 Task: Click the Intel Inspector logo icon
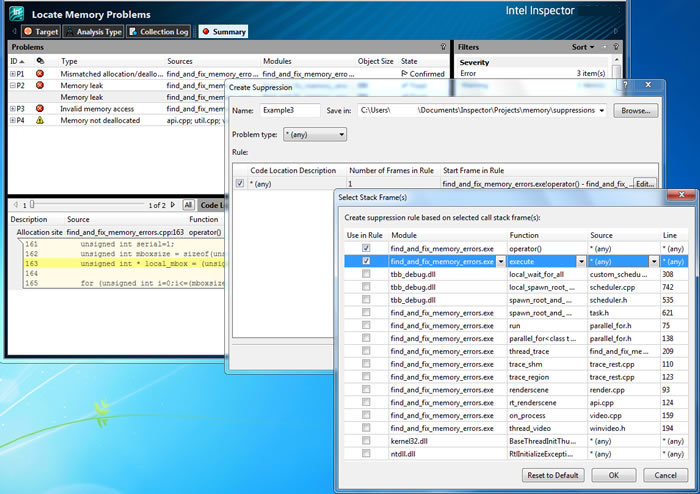coord(16,13)
